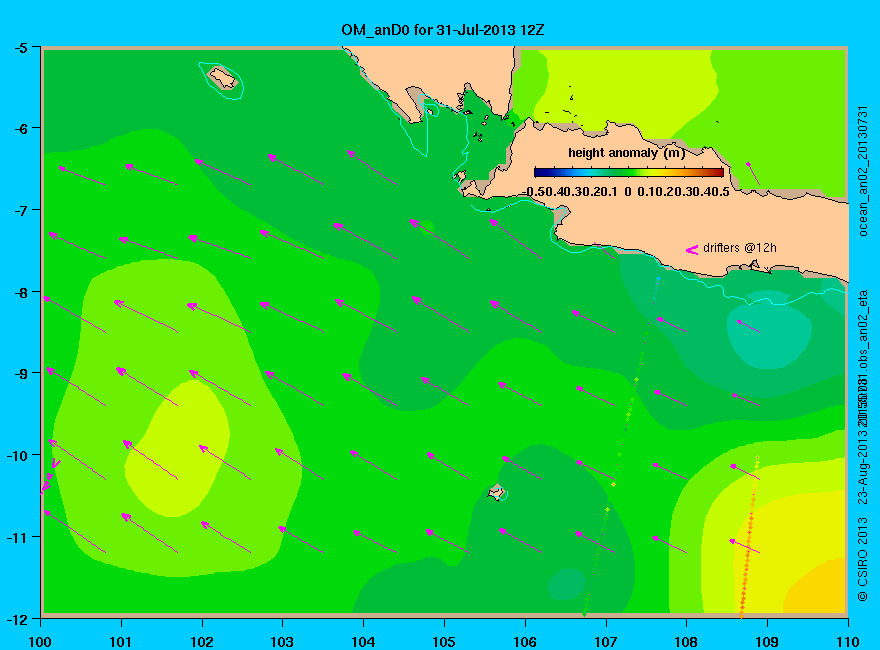This screenshot has width=880, height=650.
Task: Click the longitude label "102"
Action: point(201,642)
